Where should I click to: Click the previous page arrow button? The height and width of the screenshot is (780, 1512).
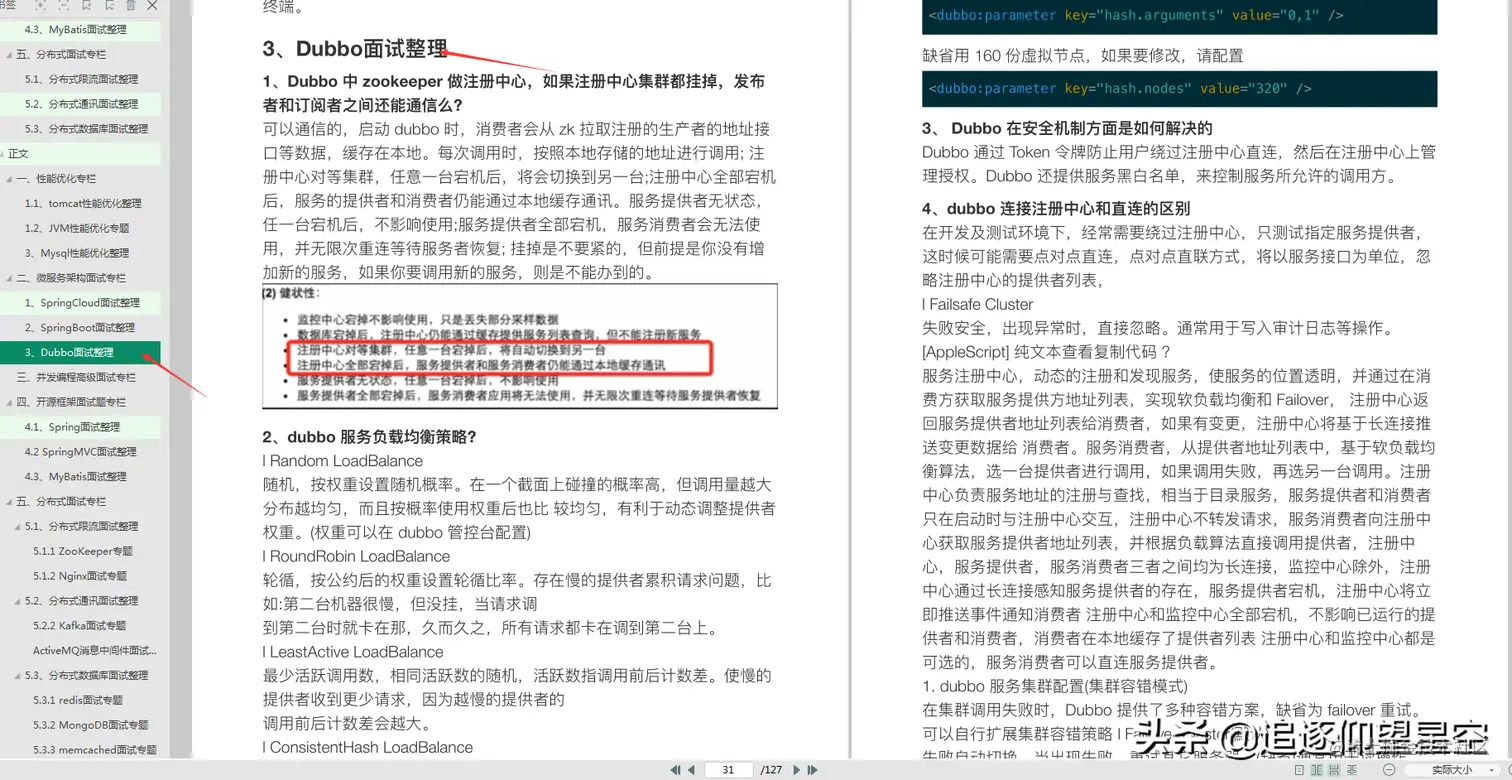click(x=690, y=770)
